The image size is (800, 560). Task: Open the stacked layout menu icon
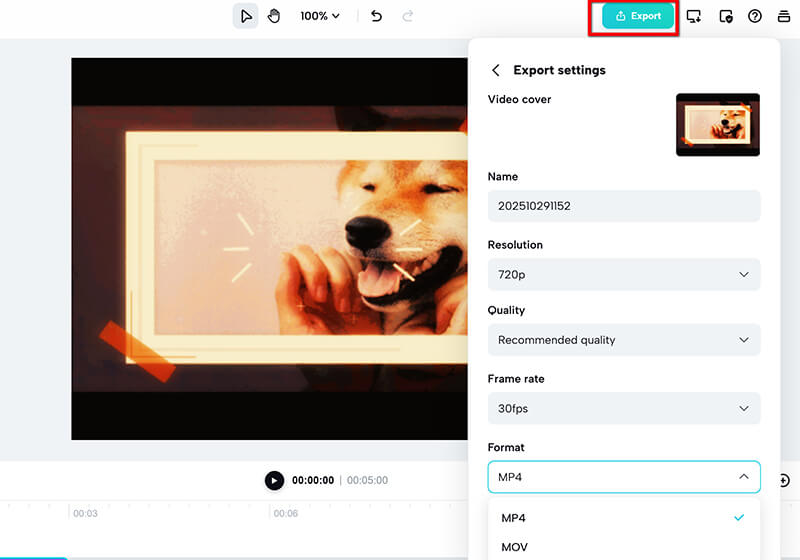[784, 17]
